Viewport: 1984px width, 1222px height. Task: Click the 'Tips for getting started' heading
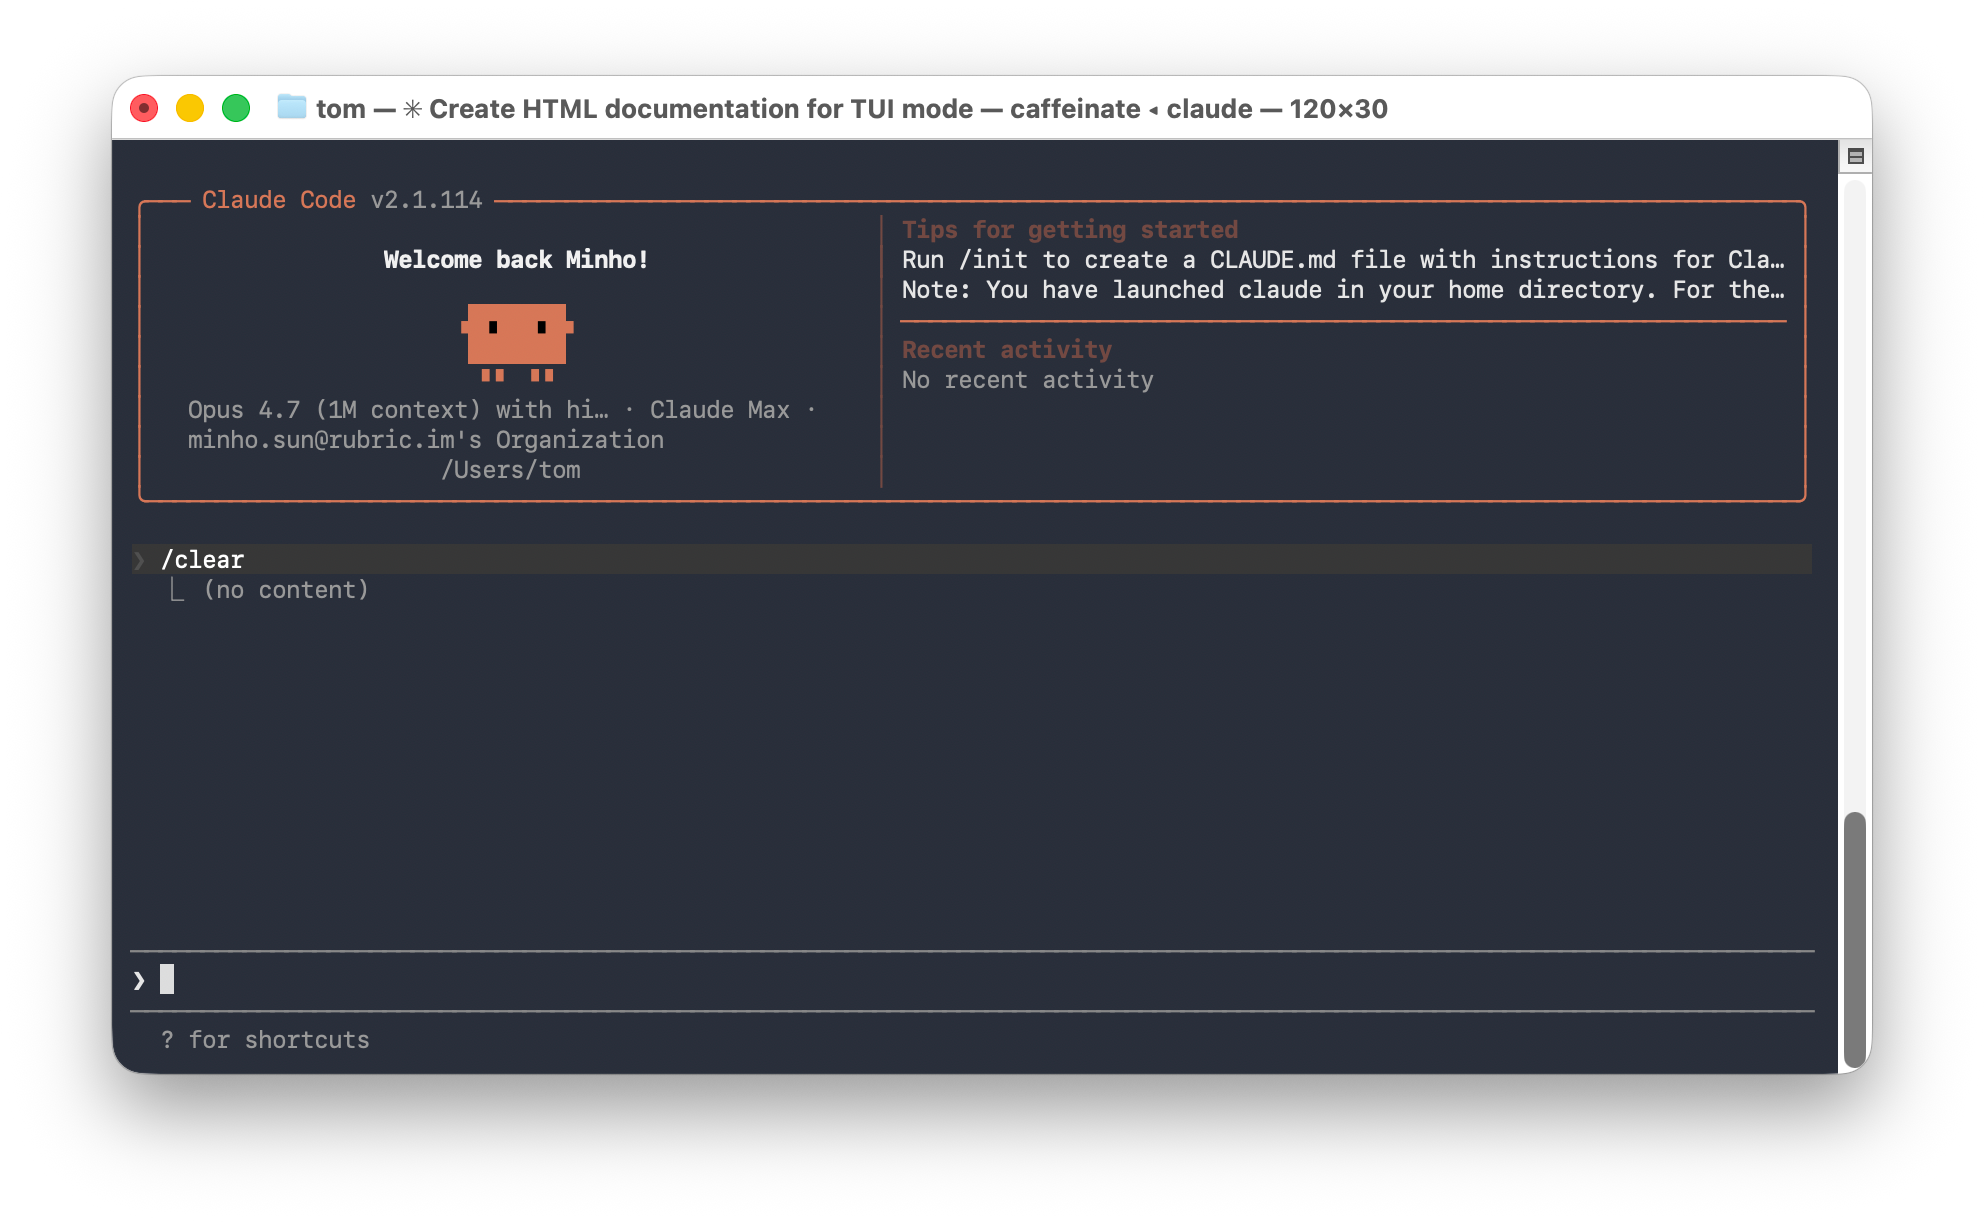[1069, 230]
